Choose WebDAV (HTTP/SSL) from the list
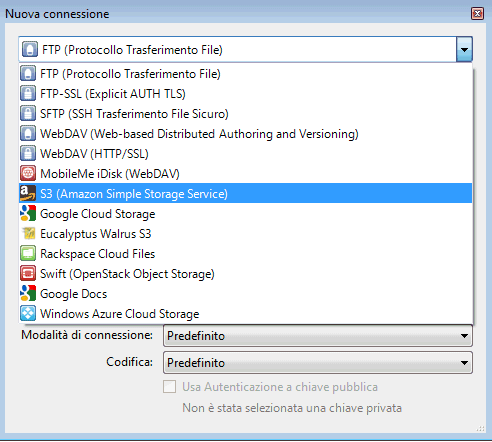The width and height of the screenshot is (492, 442). [x=246, y=154]
